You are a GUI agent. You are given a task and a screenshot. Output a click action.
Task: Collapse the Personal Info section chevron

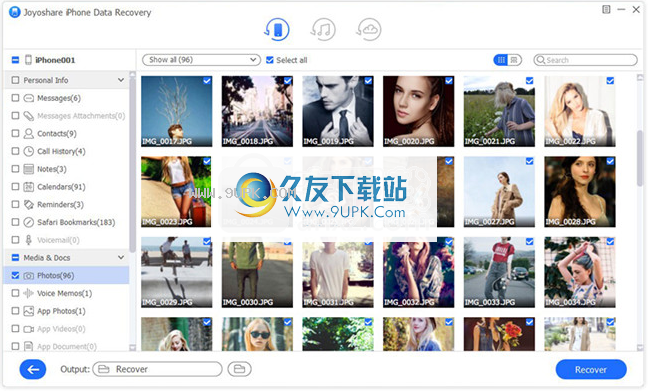[121, 80]
